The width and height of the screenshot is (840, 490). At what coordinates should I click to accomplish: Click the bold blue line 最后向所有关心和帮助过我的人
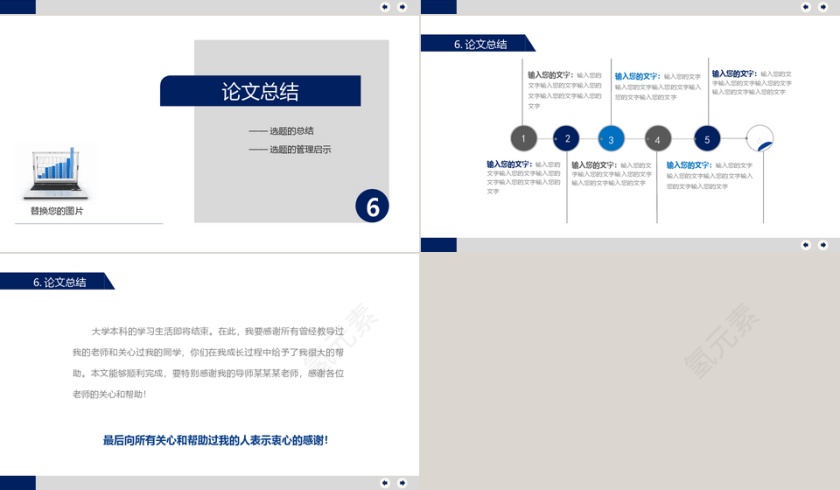215,440
